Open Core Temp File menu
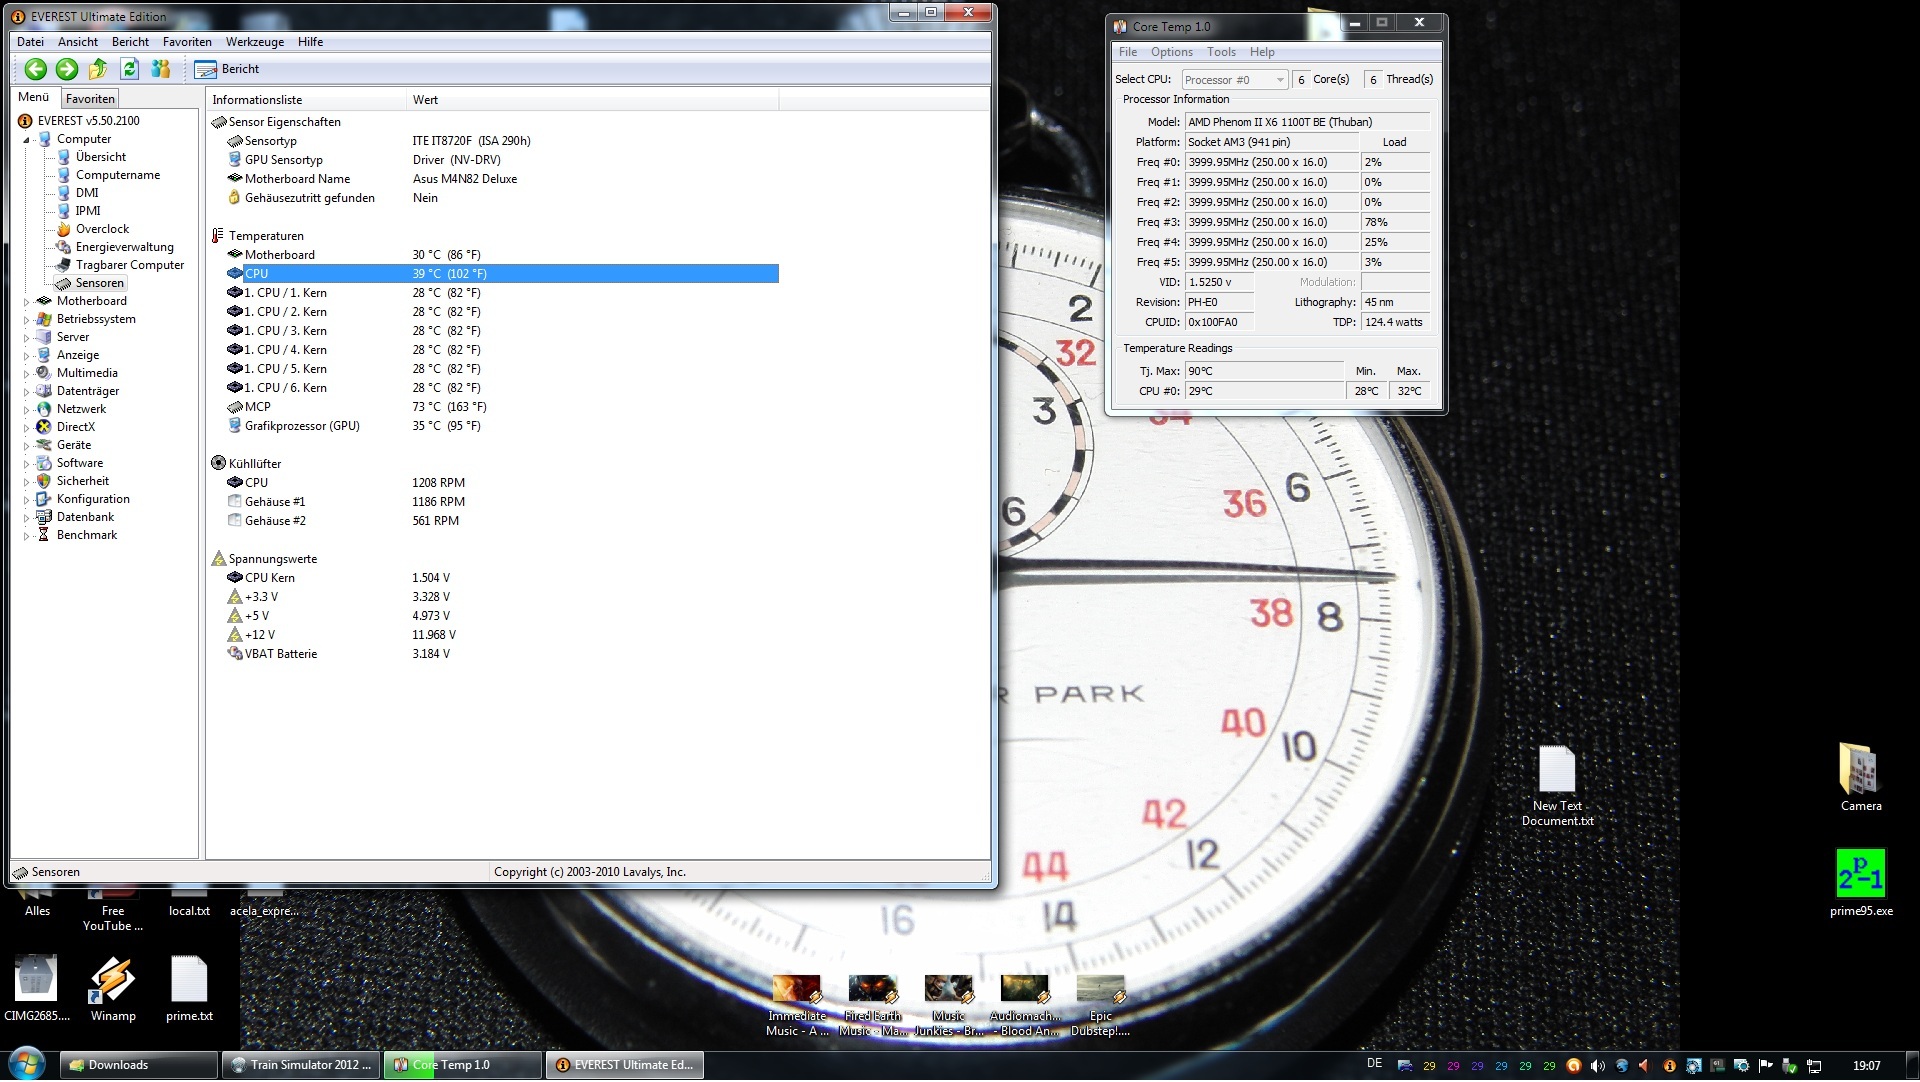The image size is (1920, 1082). pos(1128,52)
